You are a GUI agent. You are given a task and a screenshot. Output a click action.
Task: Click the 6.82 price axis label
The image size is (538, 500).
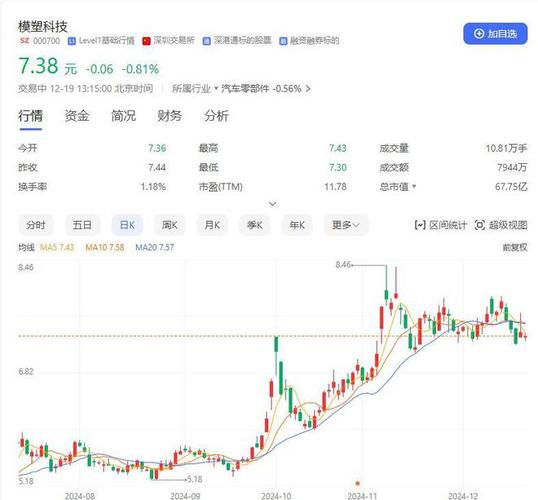pos(26,371)
